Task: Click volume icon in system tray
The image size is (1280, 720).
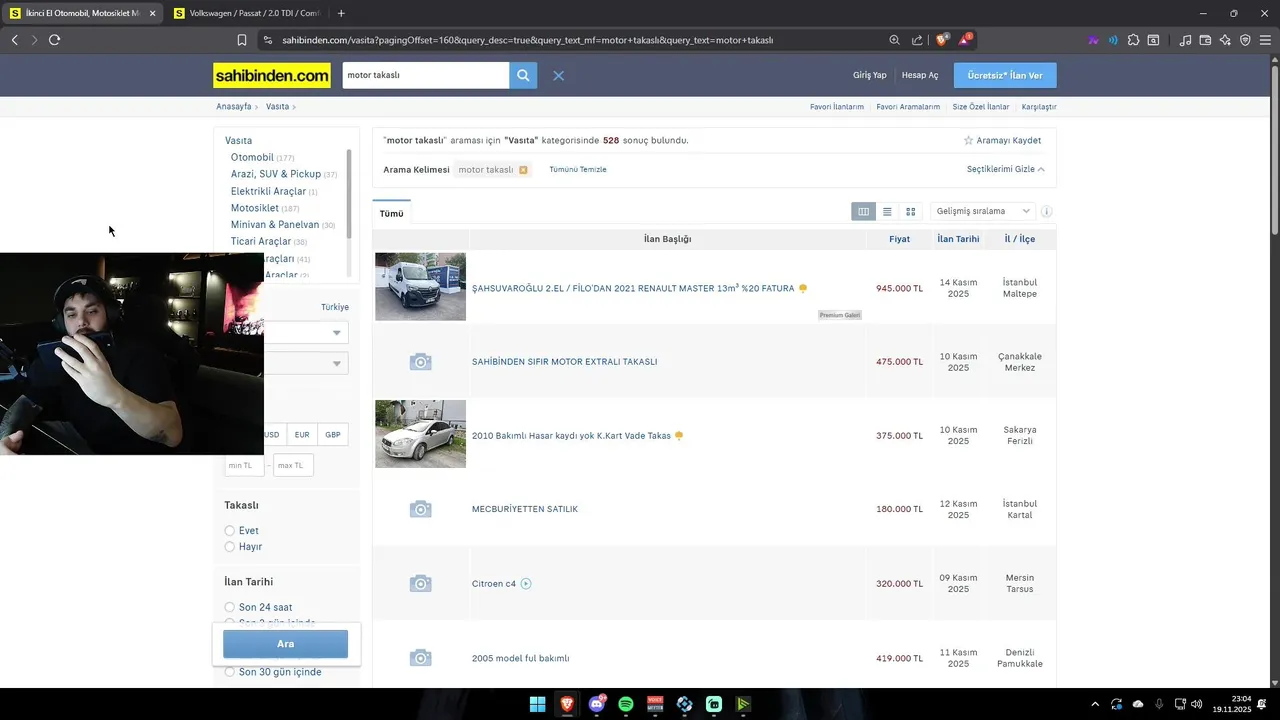Action: [1197, 704]
